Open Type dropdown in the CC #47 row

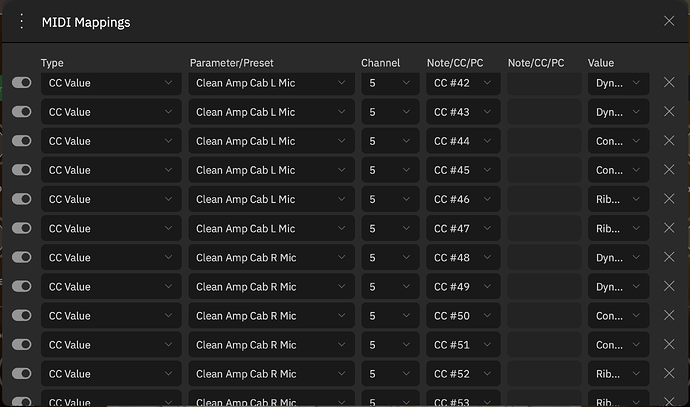111,228
